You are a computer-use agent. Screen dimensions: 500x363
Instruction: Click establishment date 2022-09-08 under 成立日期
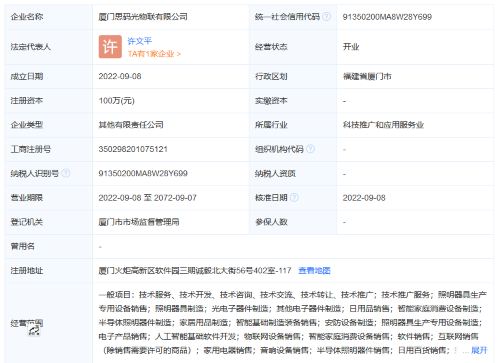coord(120,76)
